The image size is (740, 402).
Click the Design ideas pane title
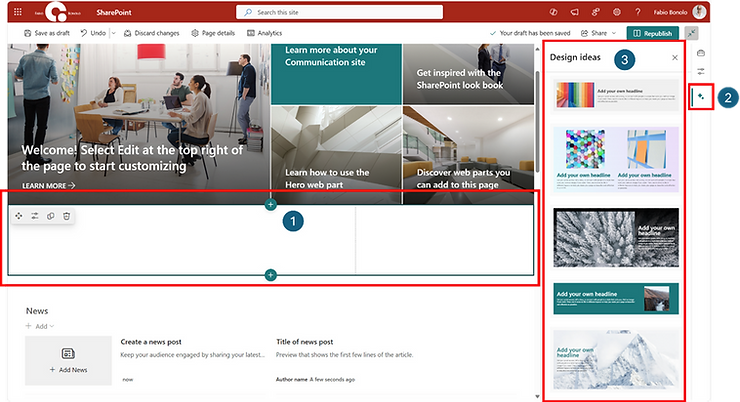(575, 57)
